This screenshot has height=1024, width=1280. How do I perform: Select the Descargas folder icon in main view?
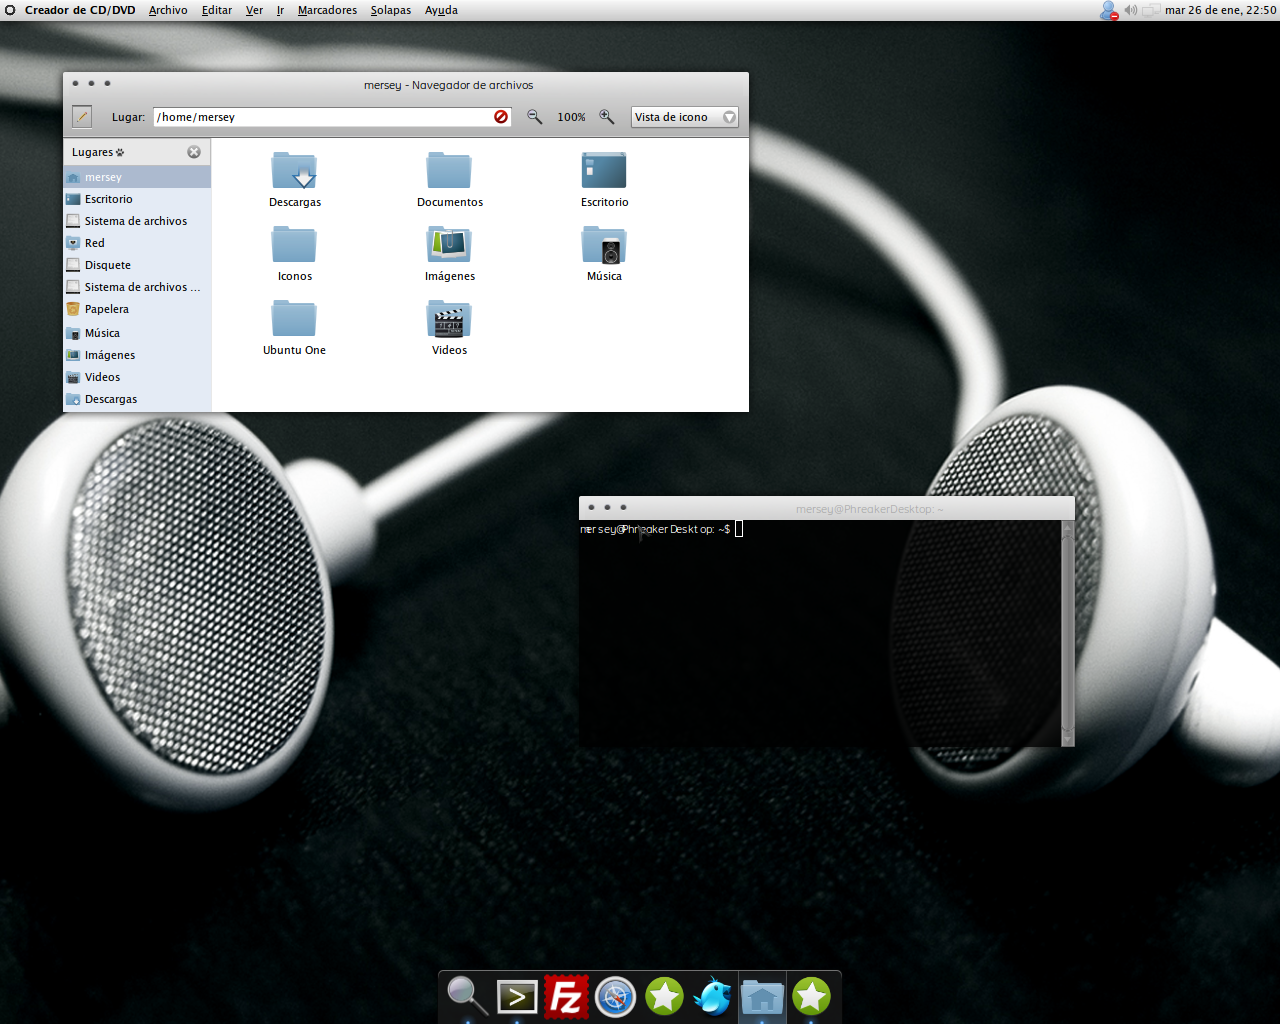pyautogui.click(x=294, y=172)
